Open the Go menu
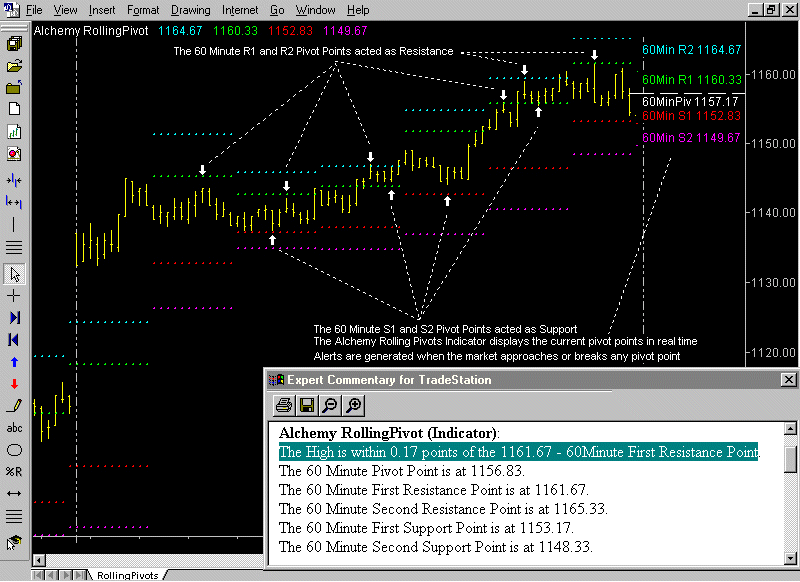Viewport: 800px width, 582px height. (x=277, y=10)
